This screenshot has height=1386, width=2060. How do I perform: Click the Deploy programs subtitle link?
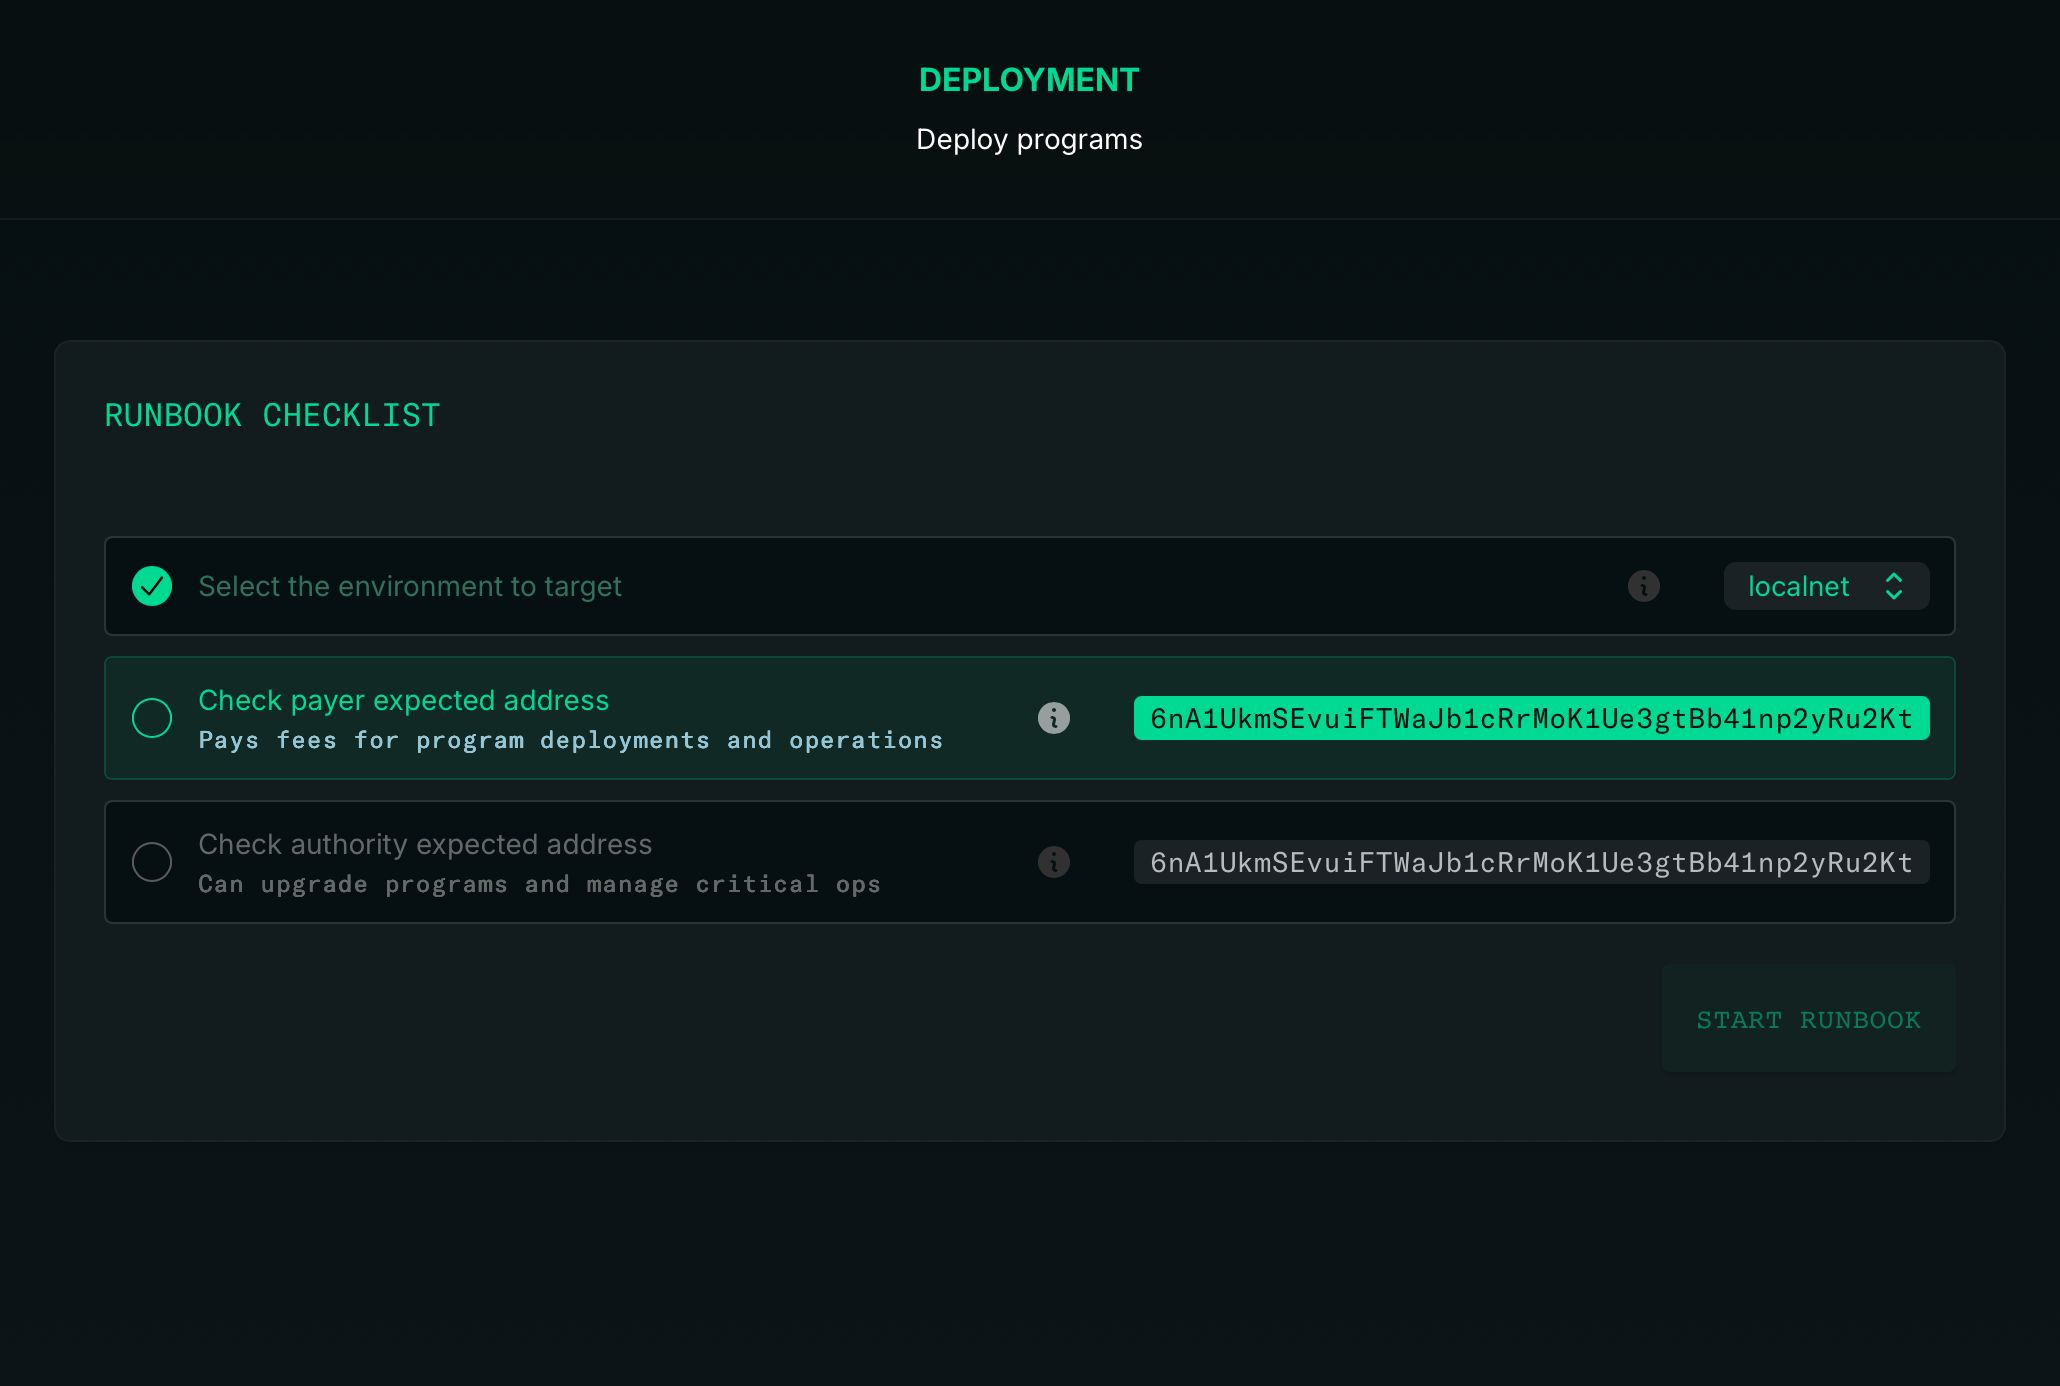(1029, 139)
